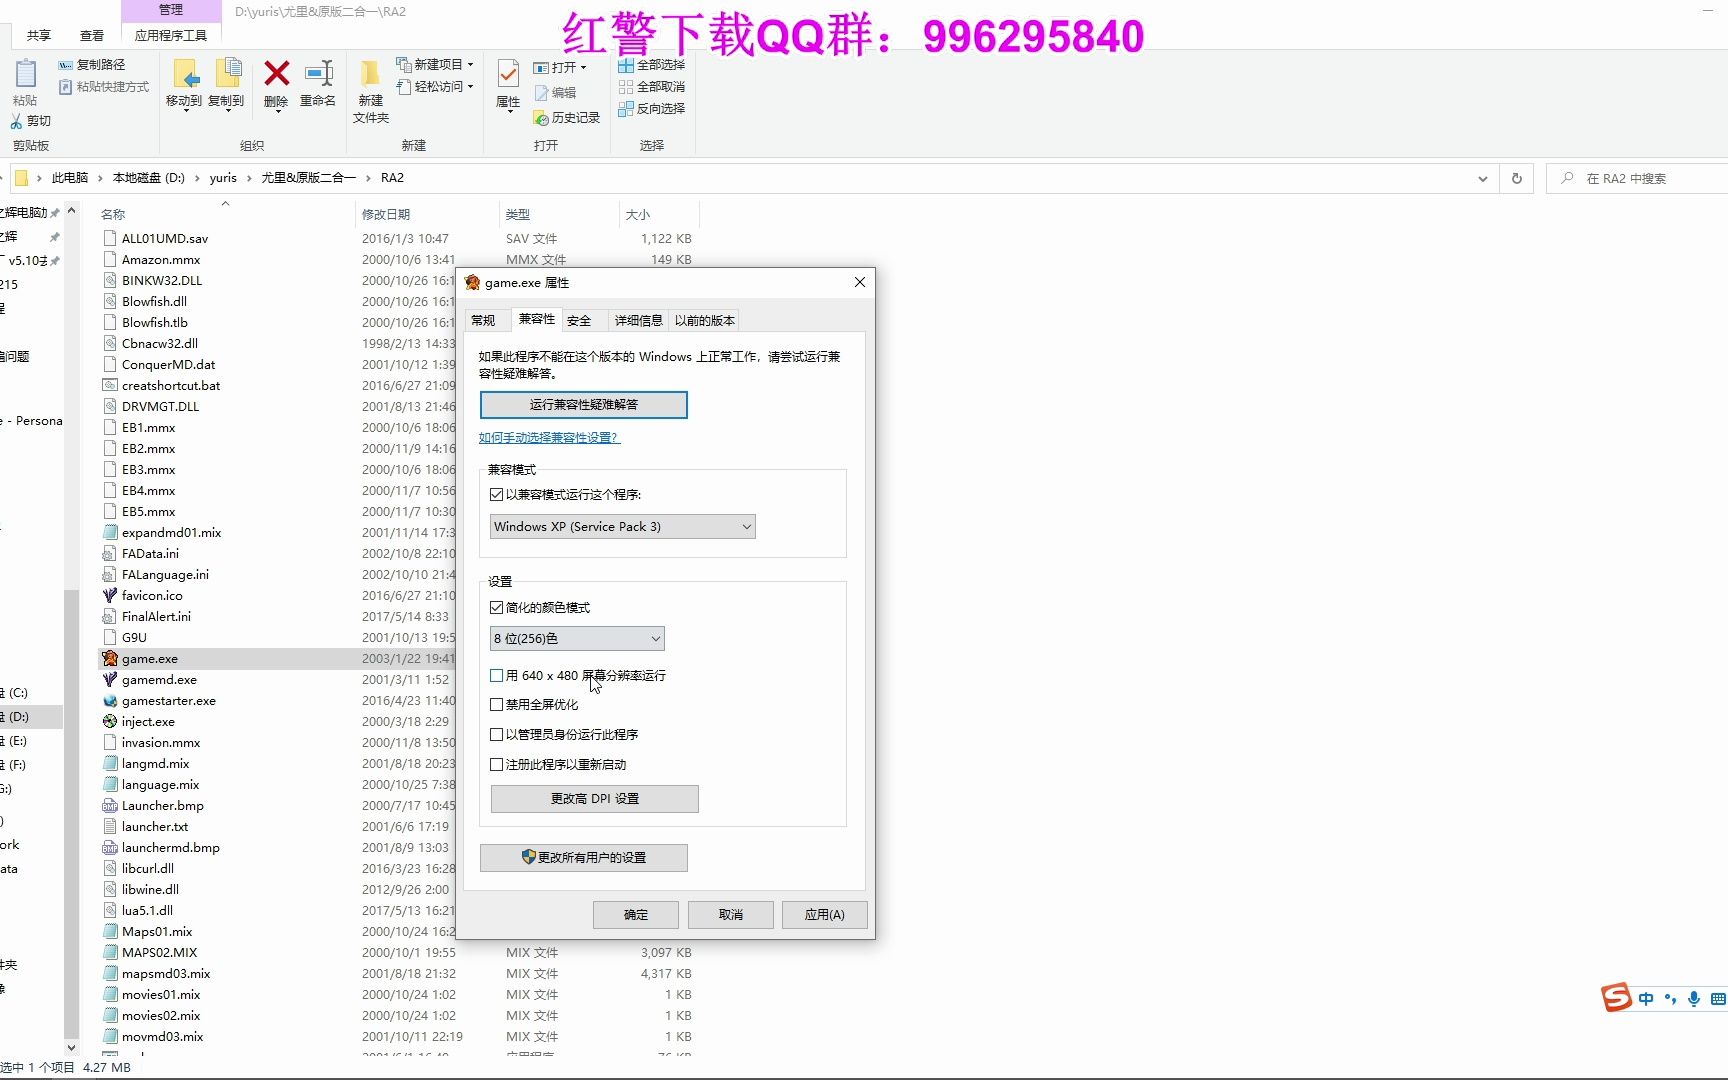Expand chevron after 本地磁盘 (D:) in breadcrumb
Viewport: 1728px width, 1080px height.
[x=197, y=178]
